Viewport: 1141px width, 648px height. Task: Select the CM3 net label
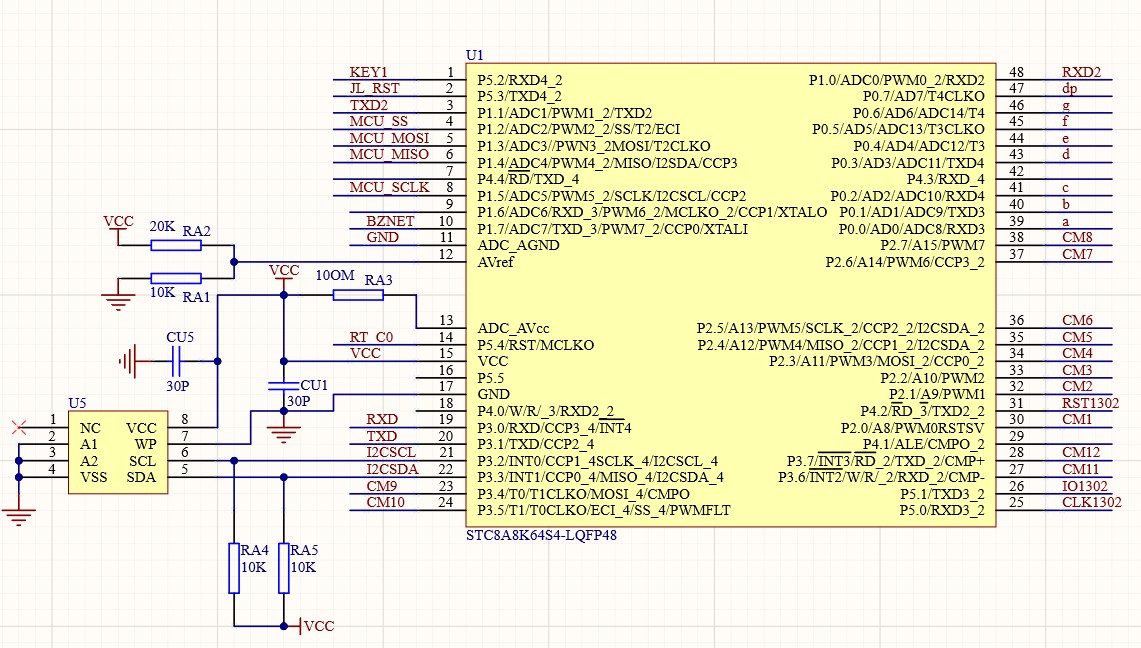tap(1078, 370)
